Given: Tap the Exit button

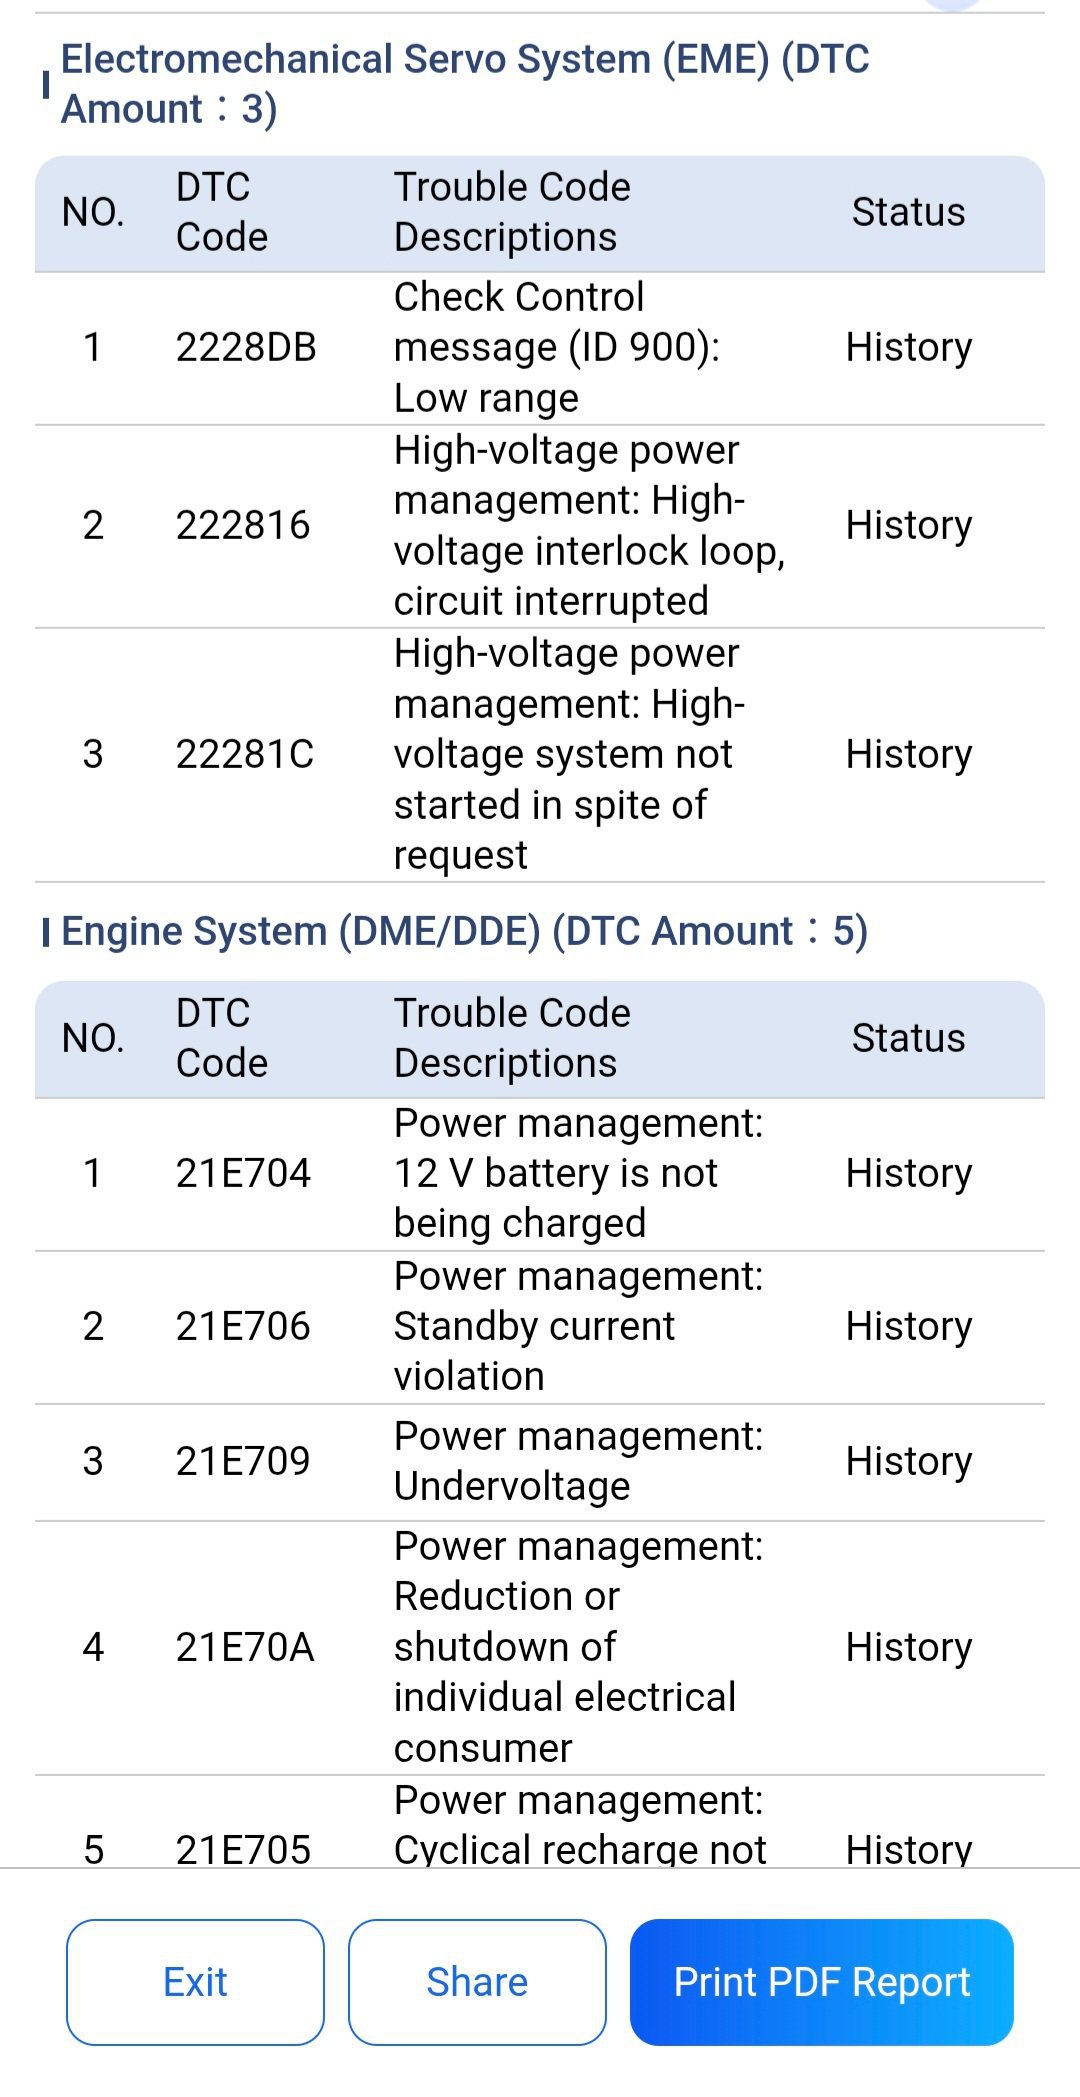Looking at the screenshot, I should pos(195,1981).
